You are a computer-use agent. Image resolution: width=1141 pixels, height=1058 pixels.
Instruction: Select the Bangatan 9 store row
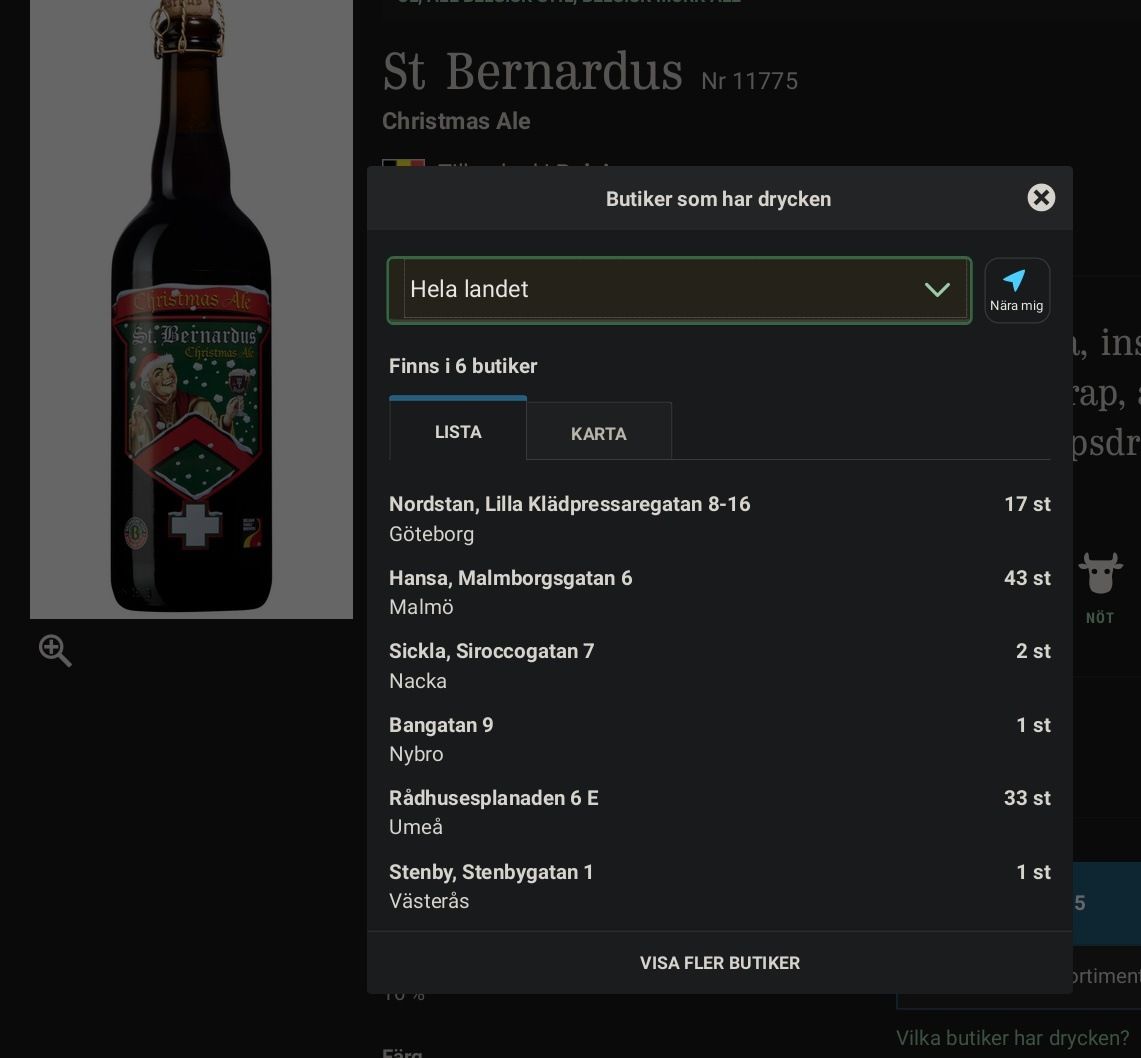pyautogui.click(x=719, y=739)
